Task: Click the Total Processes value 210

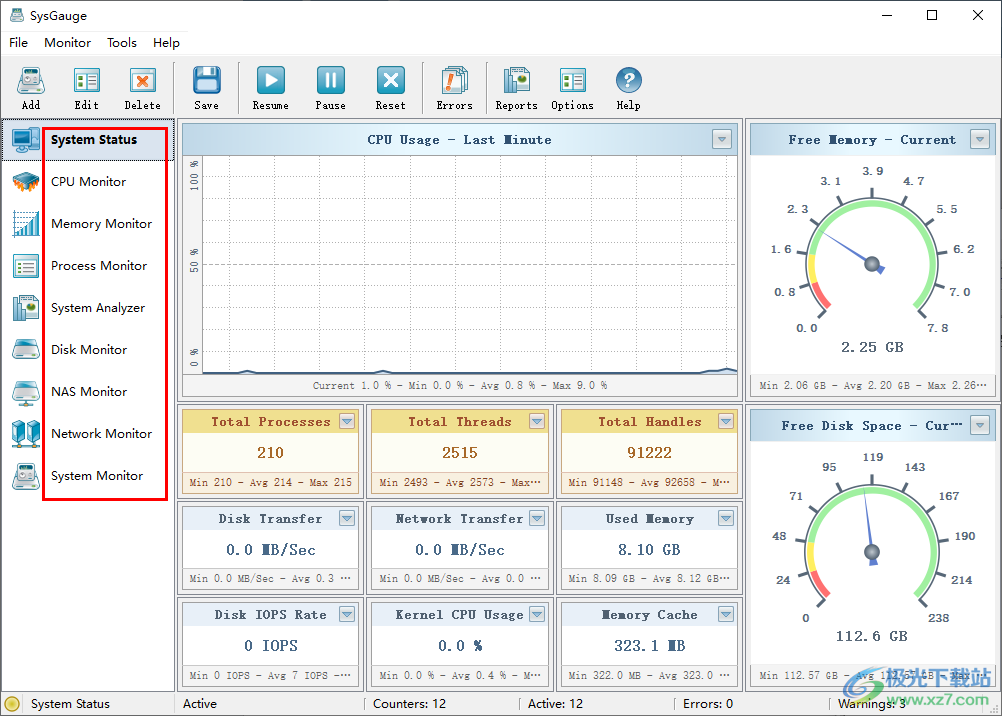Action: click(270, 453)
